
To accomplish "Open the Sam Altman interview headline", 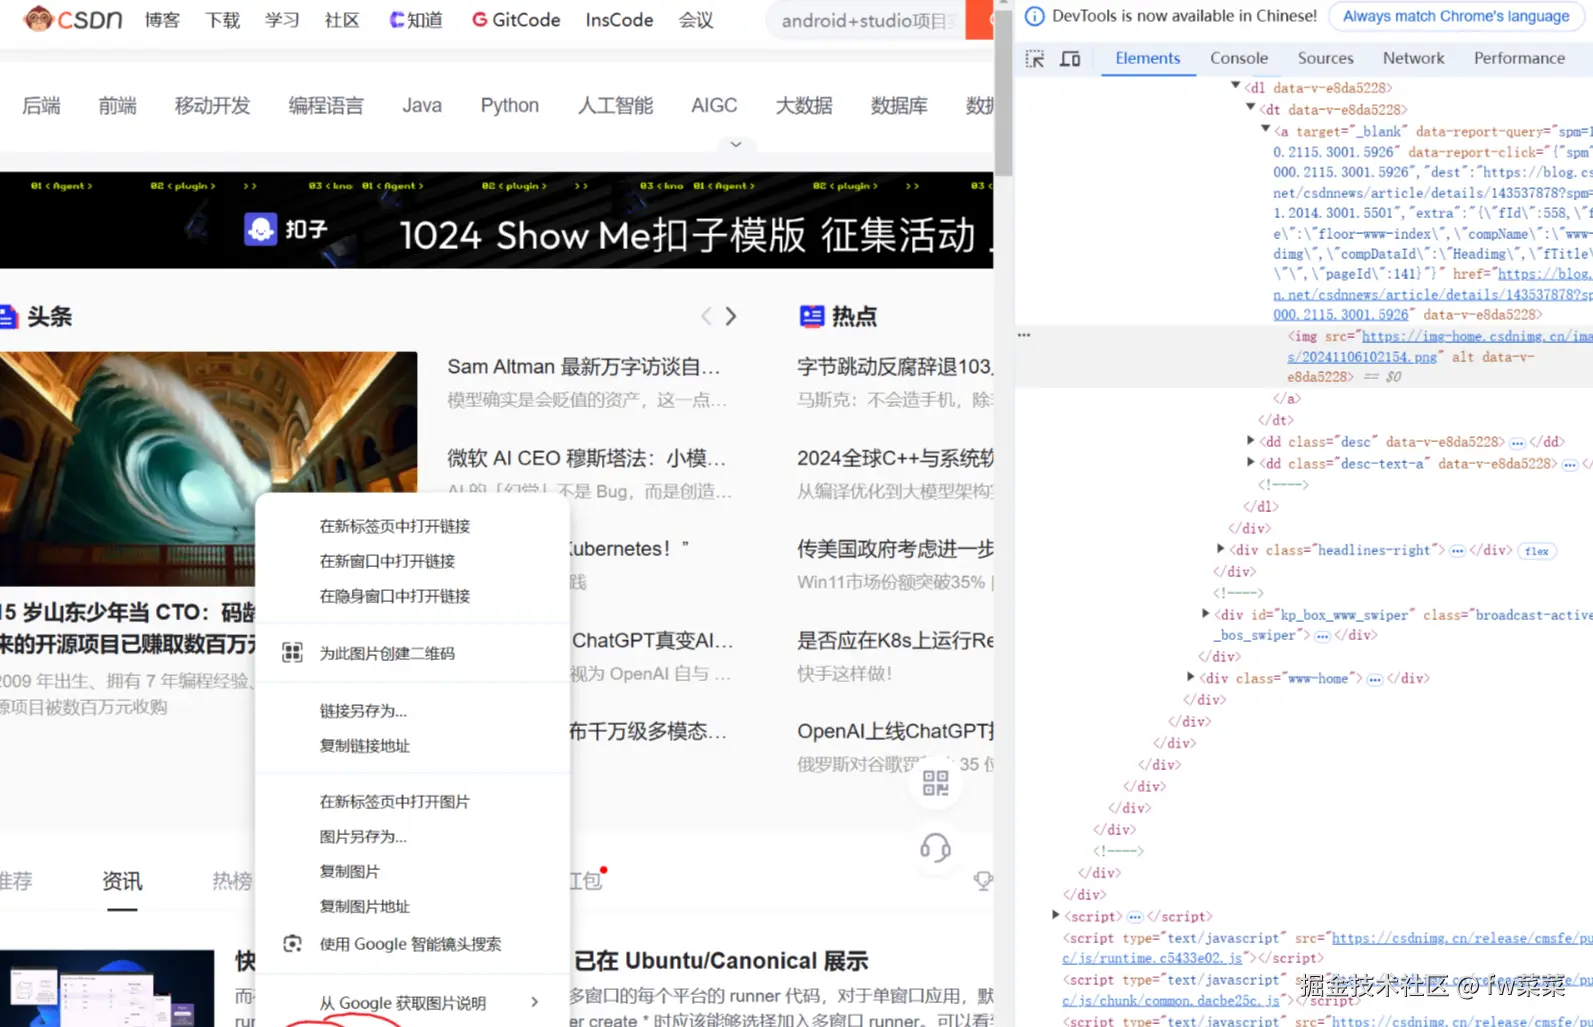I will click(583, 367).
